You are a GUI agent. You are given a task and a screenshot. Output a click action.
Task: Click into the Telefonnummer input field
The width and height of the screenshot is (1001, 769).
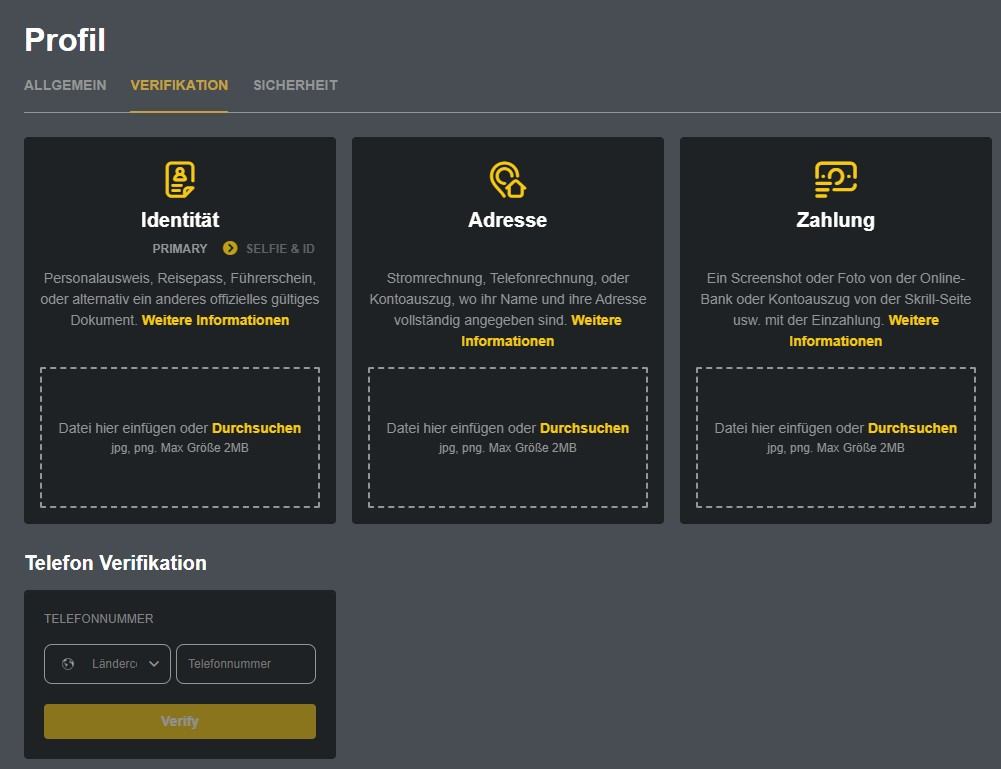point(245,664)
